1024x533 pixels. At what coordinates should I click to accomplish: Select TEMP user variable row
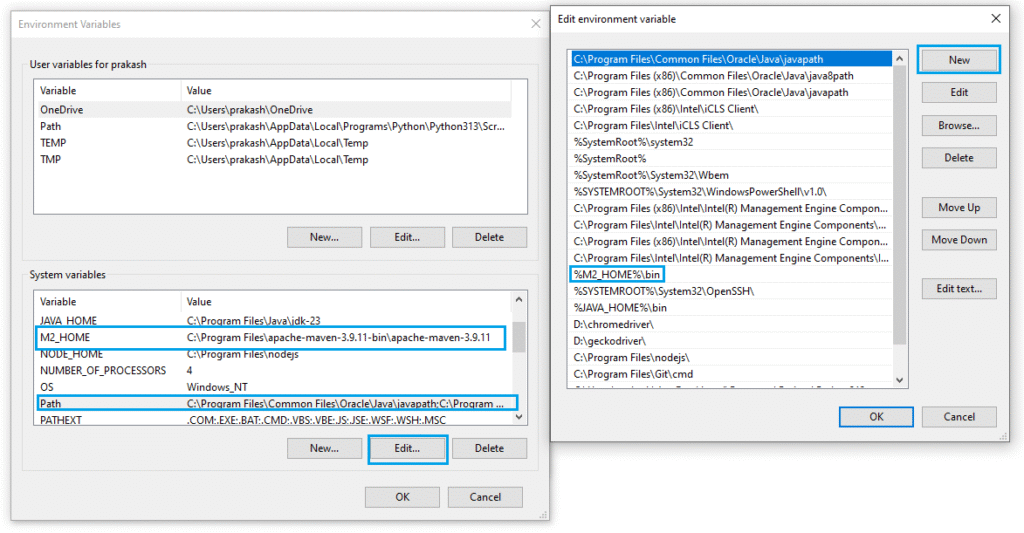pyautogui.click(x=274, y=142)
